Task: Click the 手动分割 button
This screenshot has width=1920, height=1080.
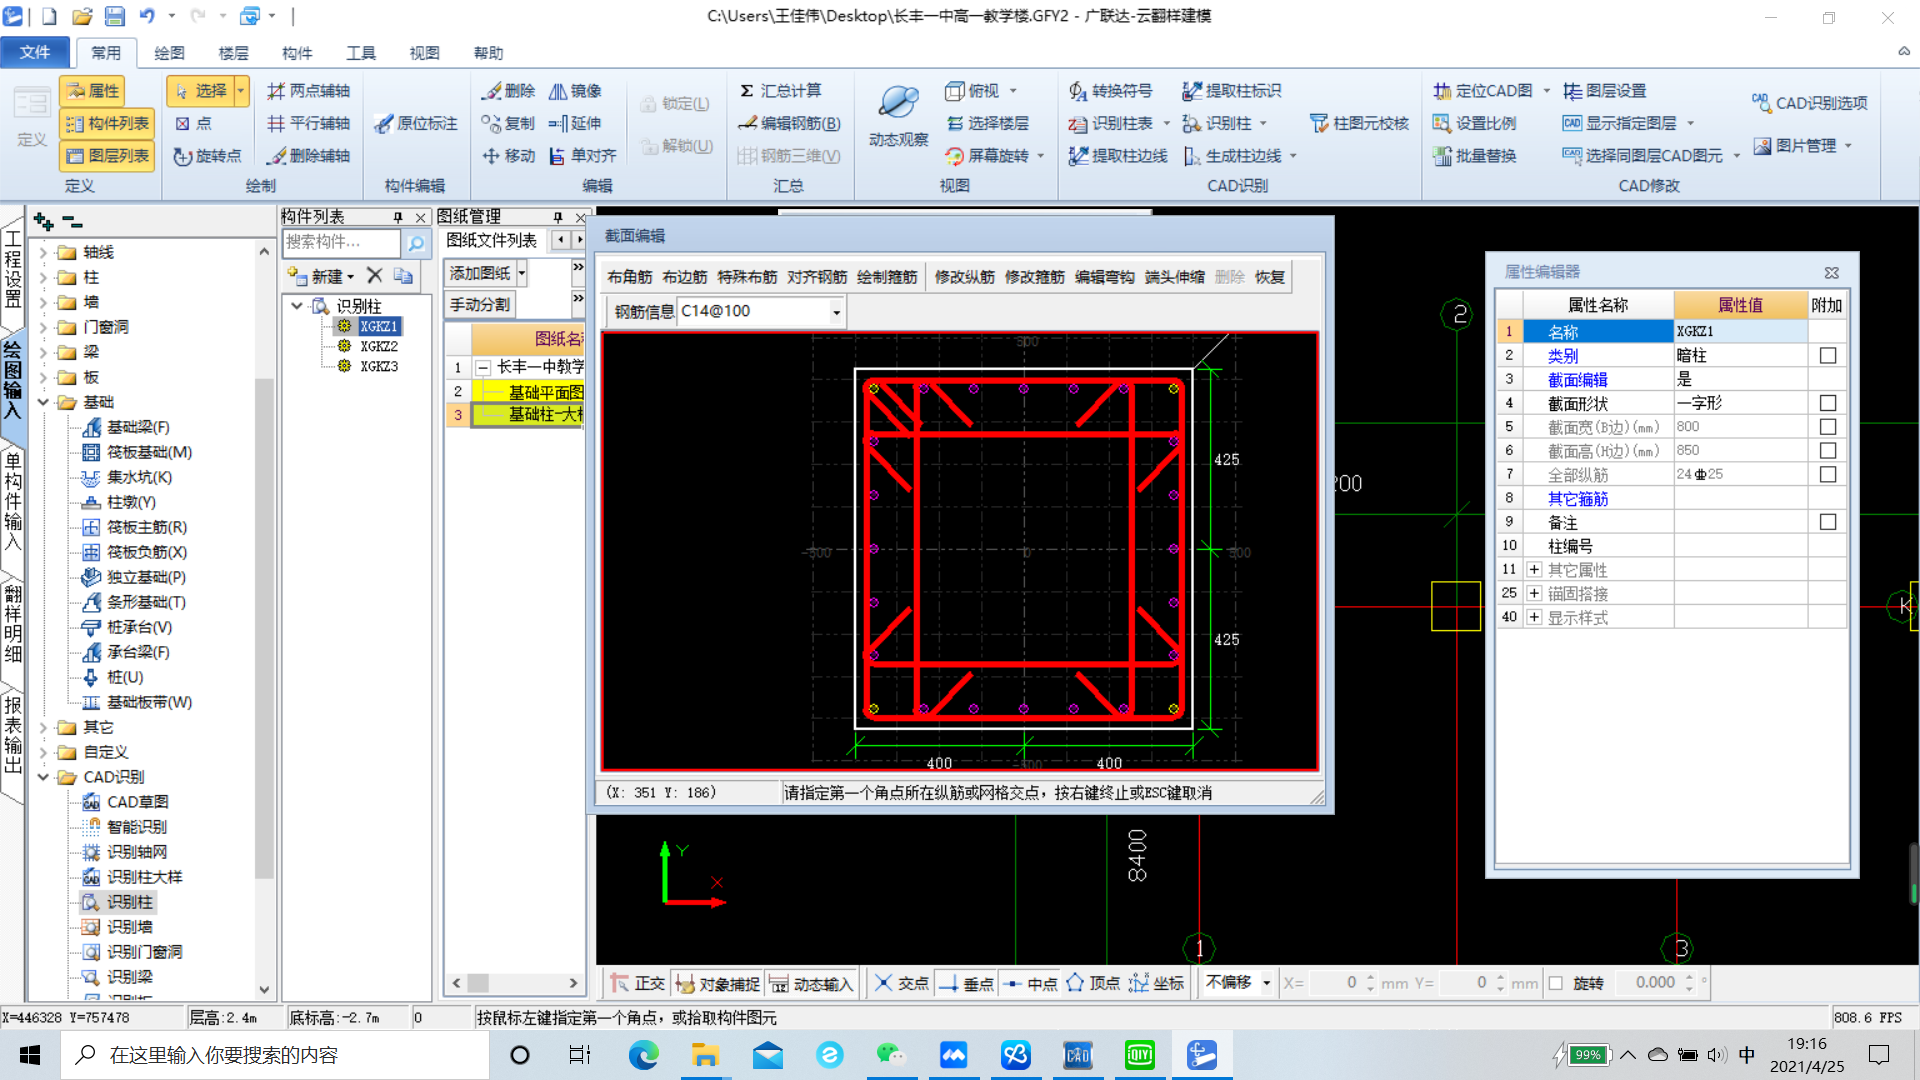Action: tap(480, 305)
